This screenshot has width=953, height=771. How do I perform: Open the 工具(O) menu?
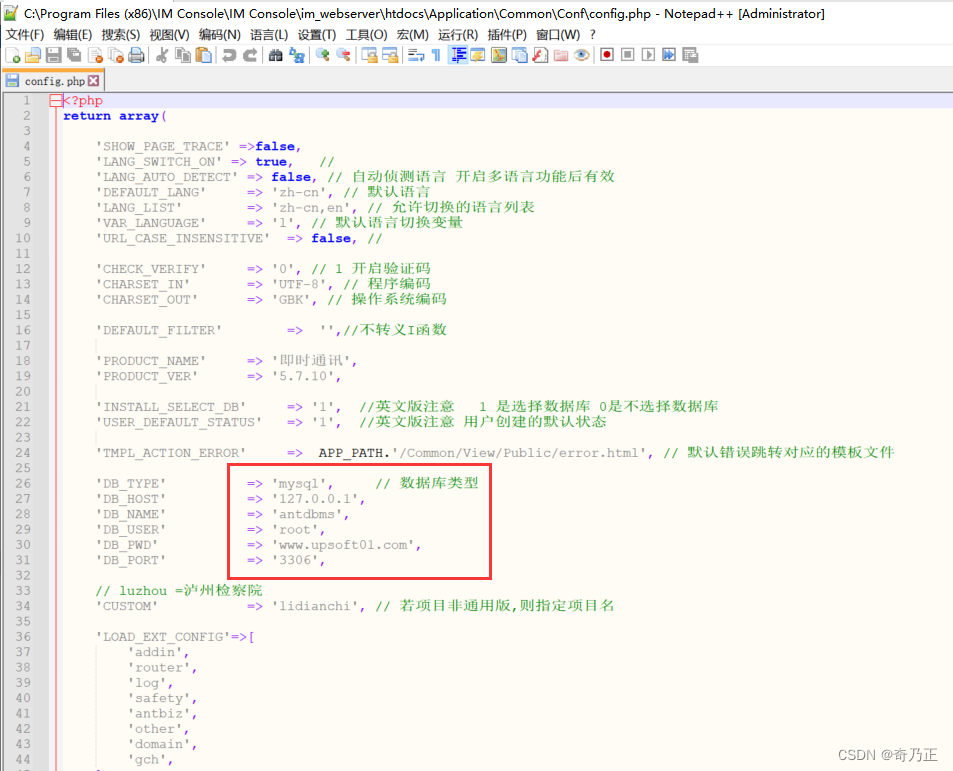coord(366,35)
